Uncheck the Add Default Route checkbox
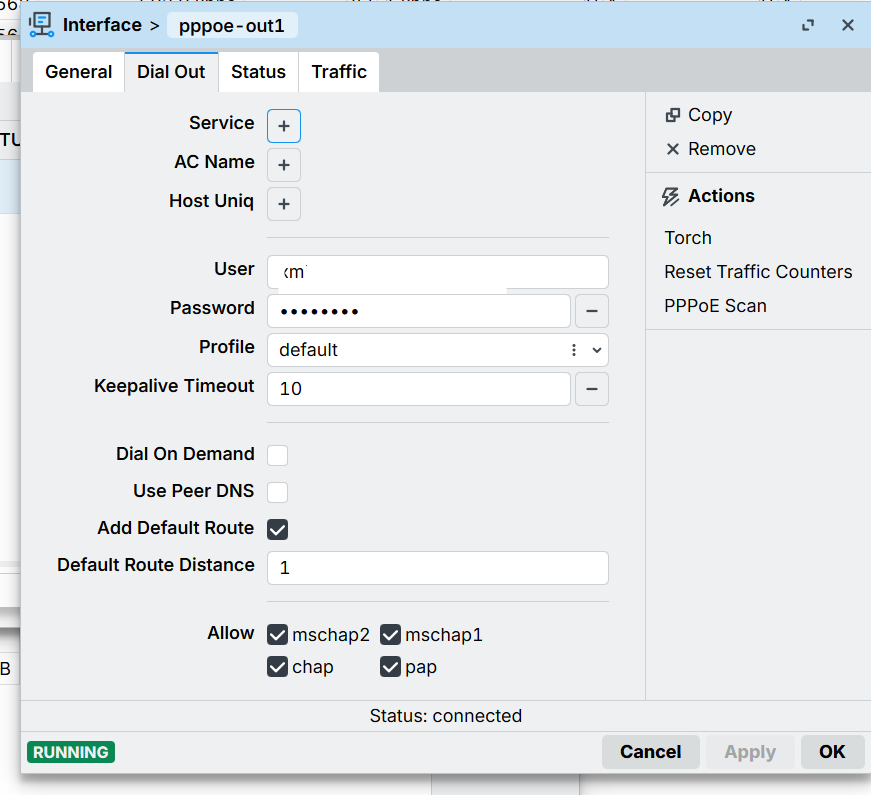 click(277, 529)
